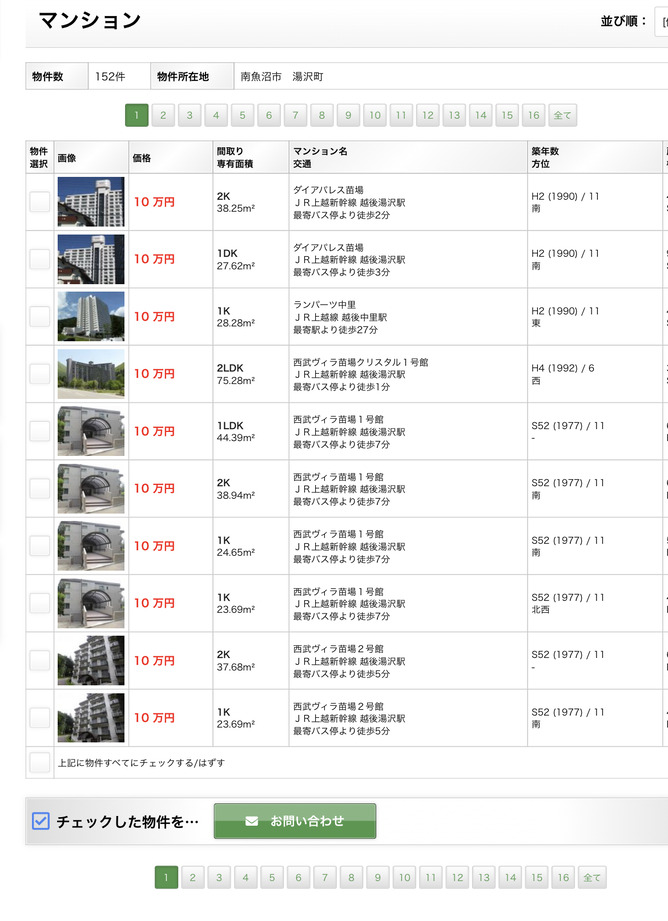Open thumbnail of the 1LDK 44.39m² listing
Screen dimensions: 668x921
91,431
